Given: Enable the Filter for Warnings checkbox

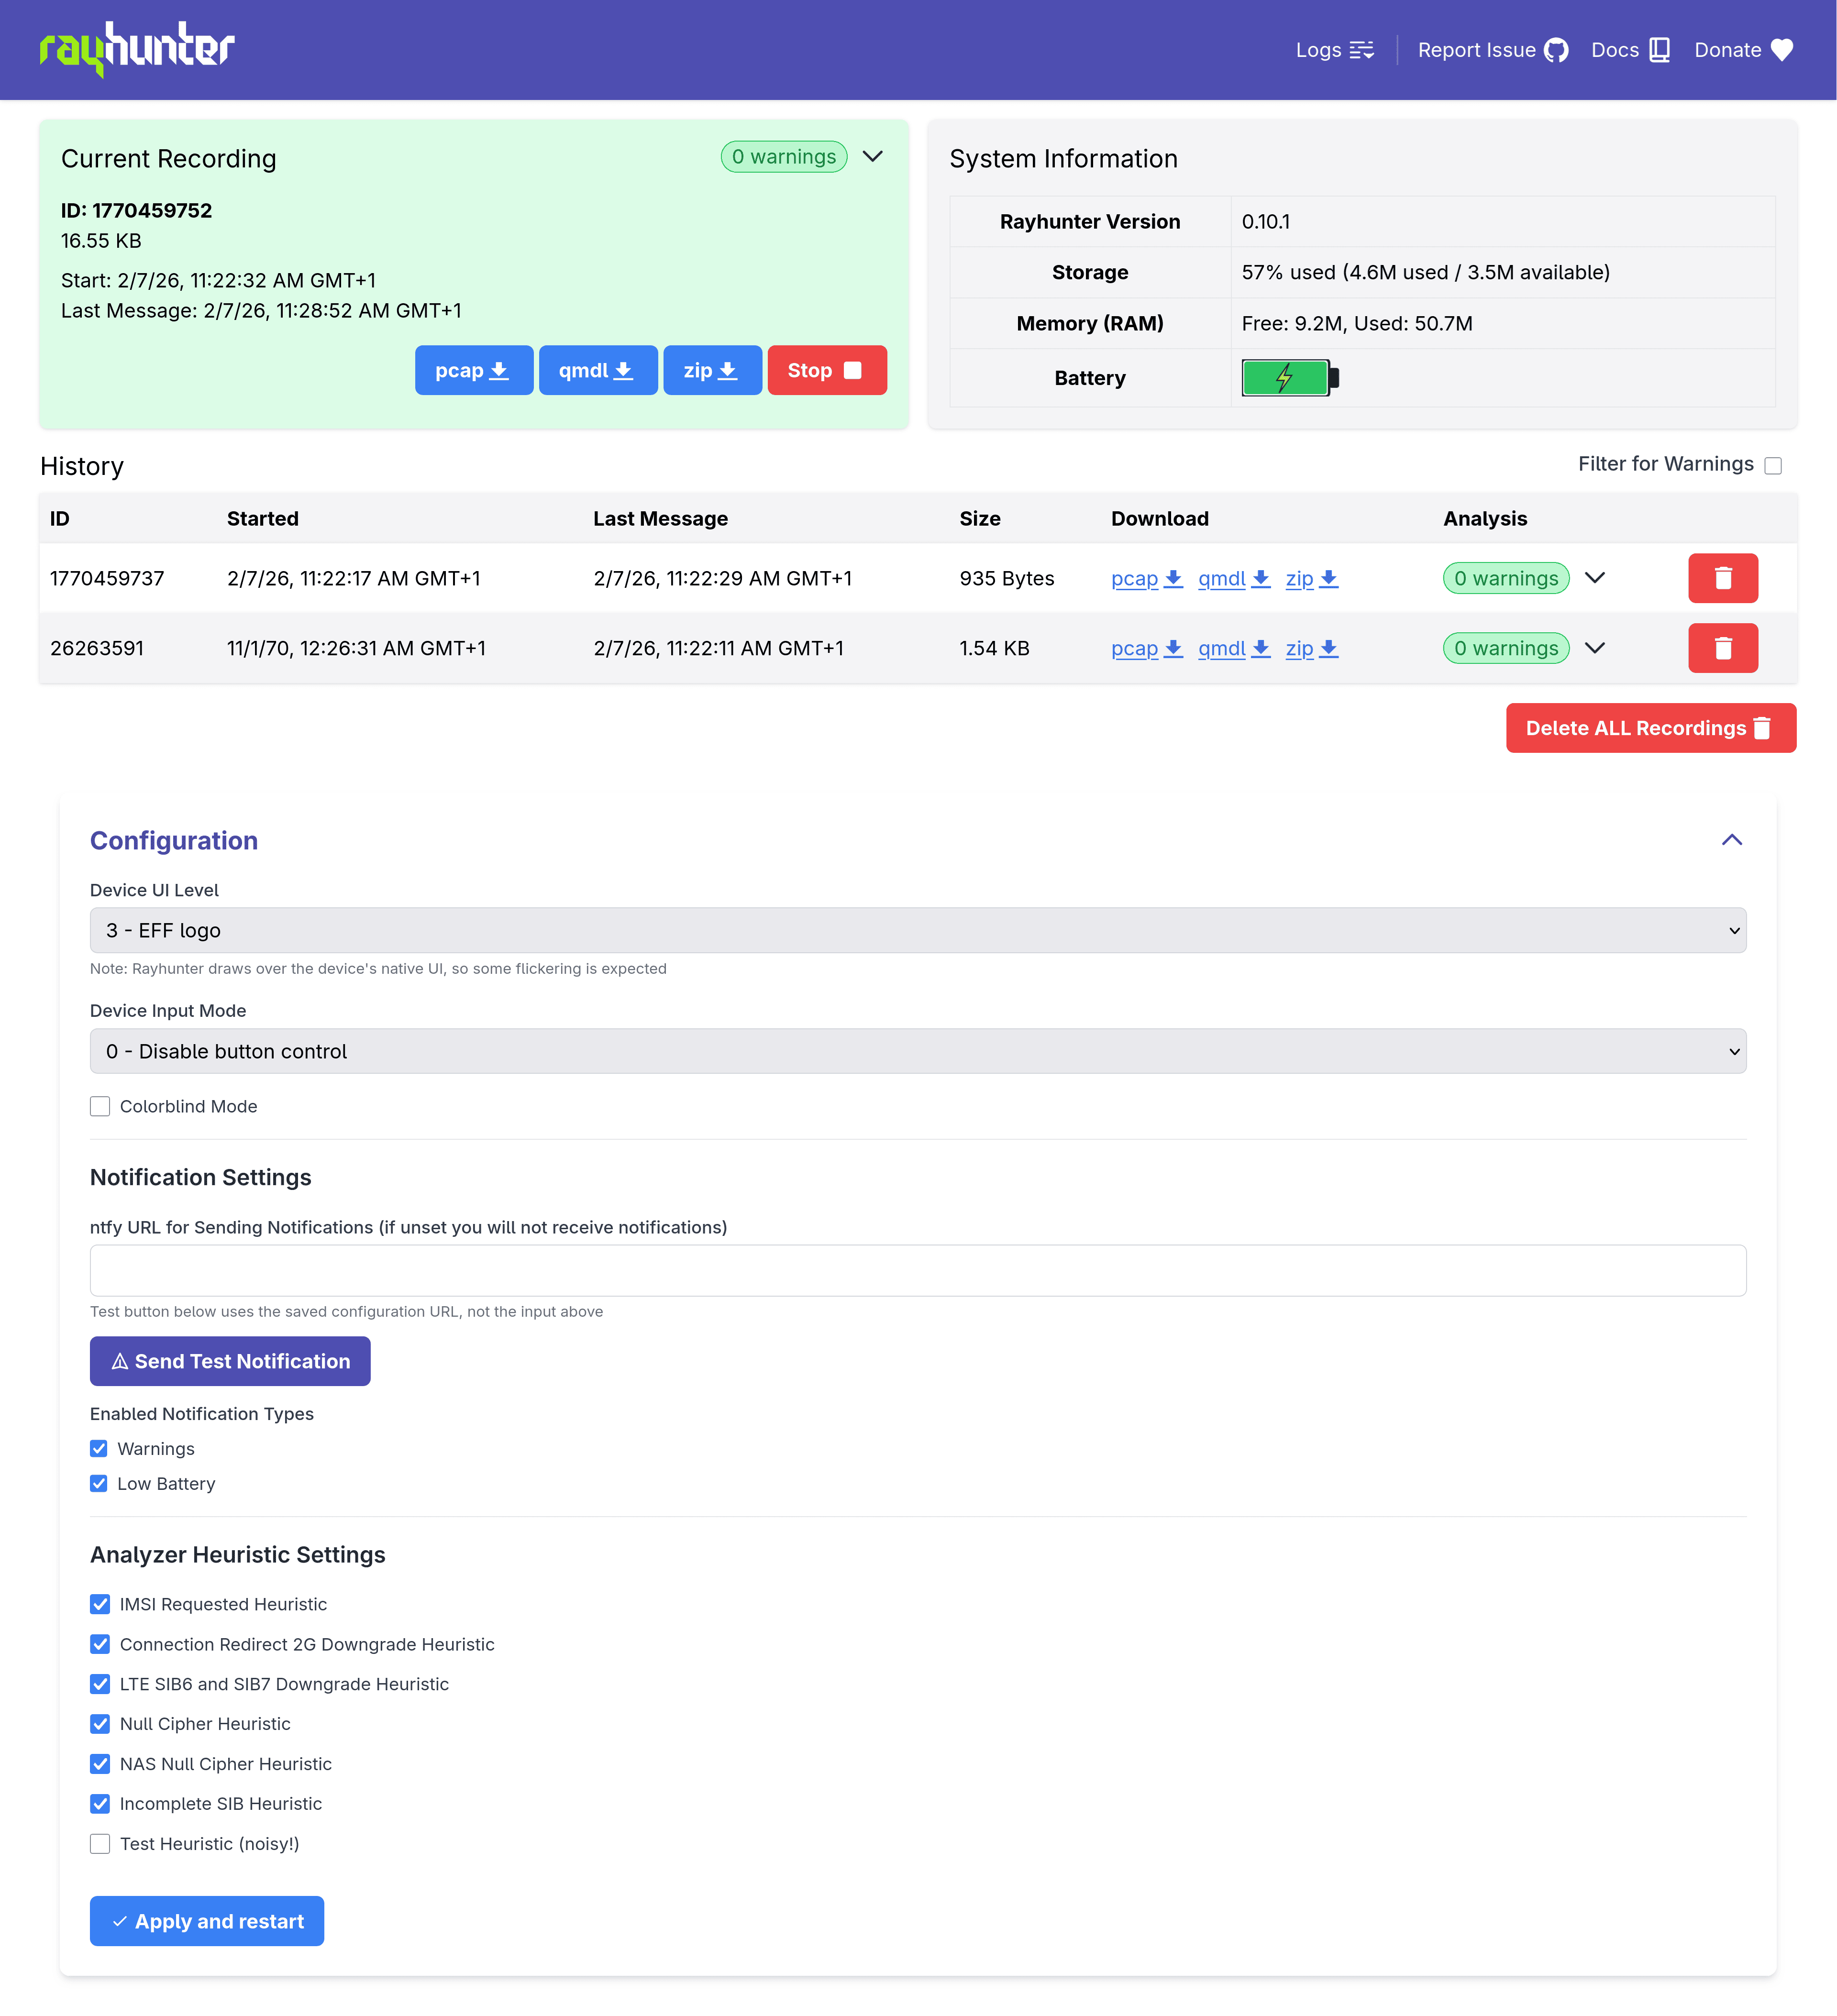Looking at the screenshot, I should [x=1772, y=464].
